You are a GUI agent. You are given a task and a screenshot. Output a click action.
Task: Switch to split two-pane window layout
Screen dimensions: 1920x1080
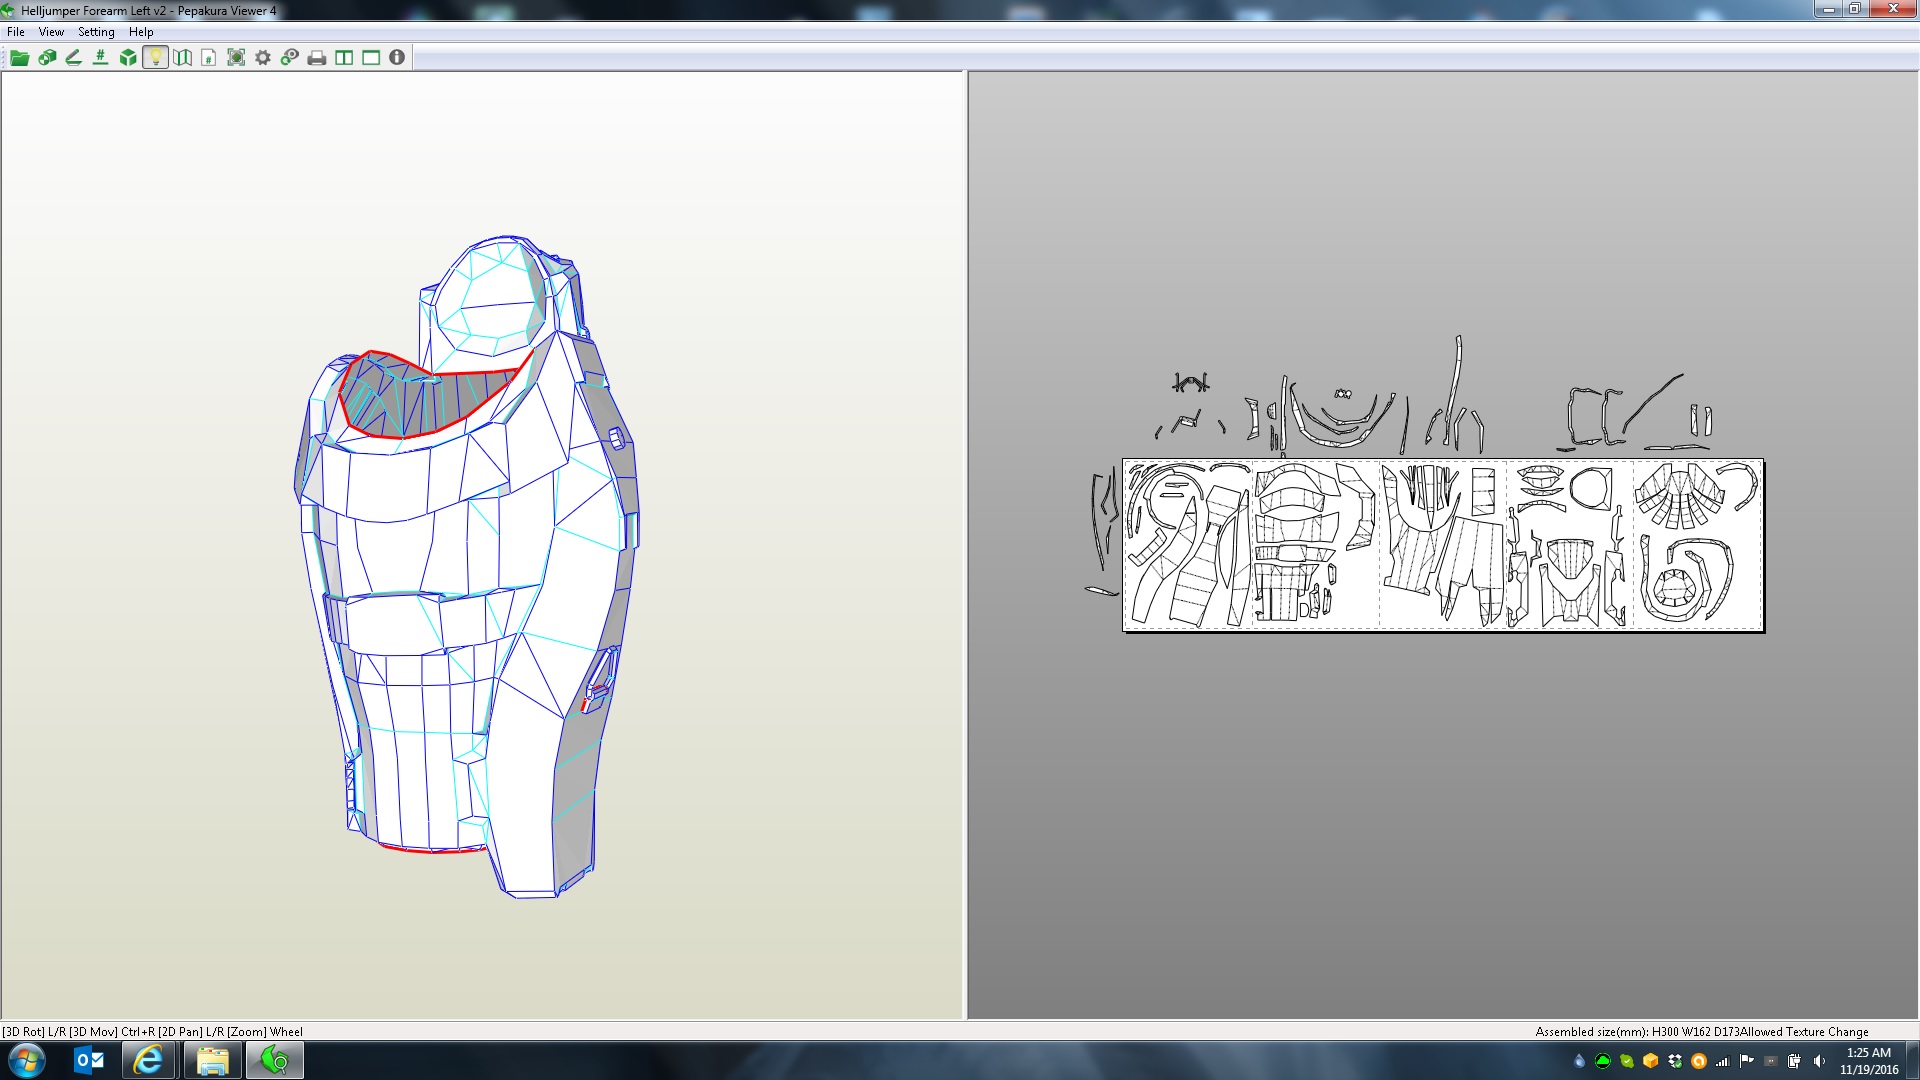click(x=344, y=58)
